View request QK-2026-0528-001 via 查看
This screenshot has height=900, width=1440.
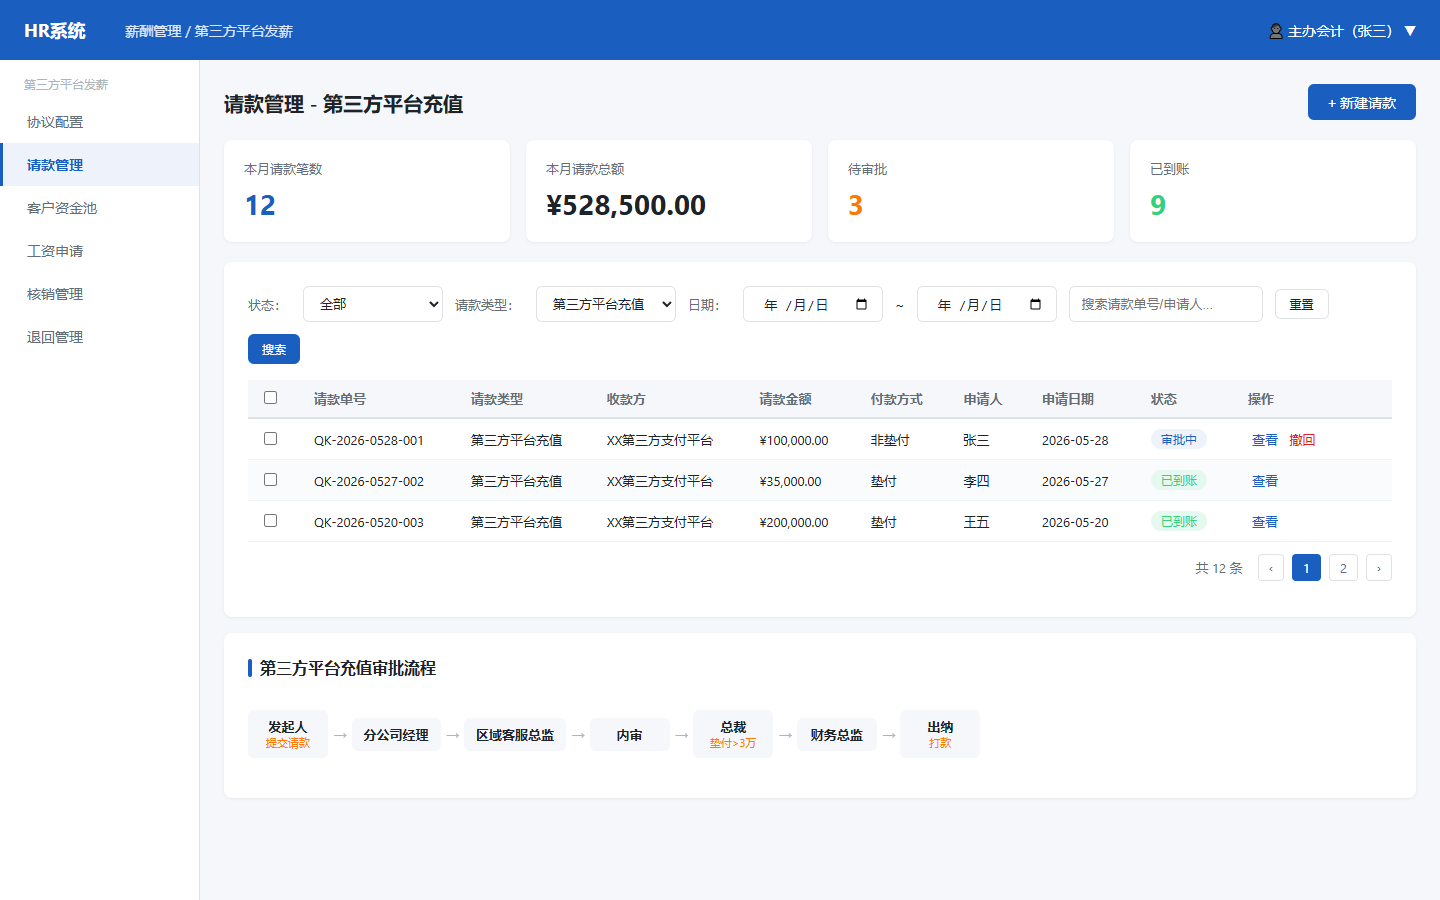pyautogui.click(x=1265, y=440)
